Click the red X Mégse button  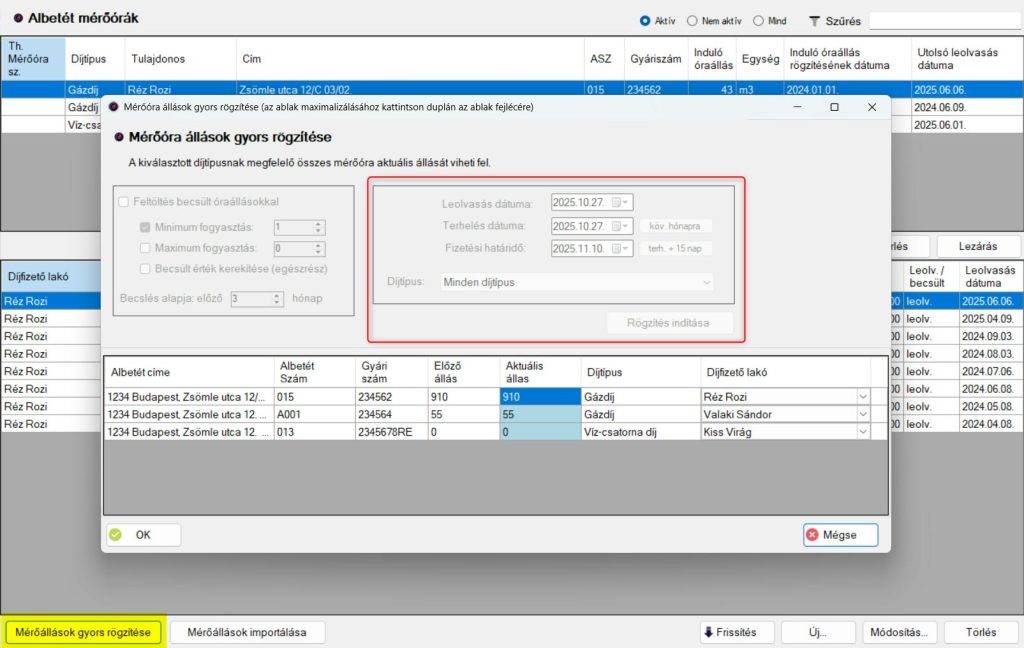[x=840, y=535]
